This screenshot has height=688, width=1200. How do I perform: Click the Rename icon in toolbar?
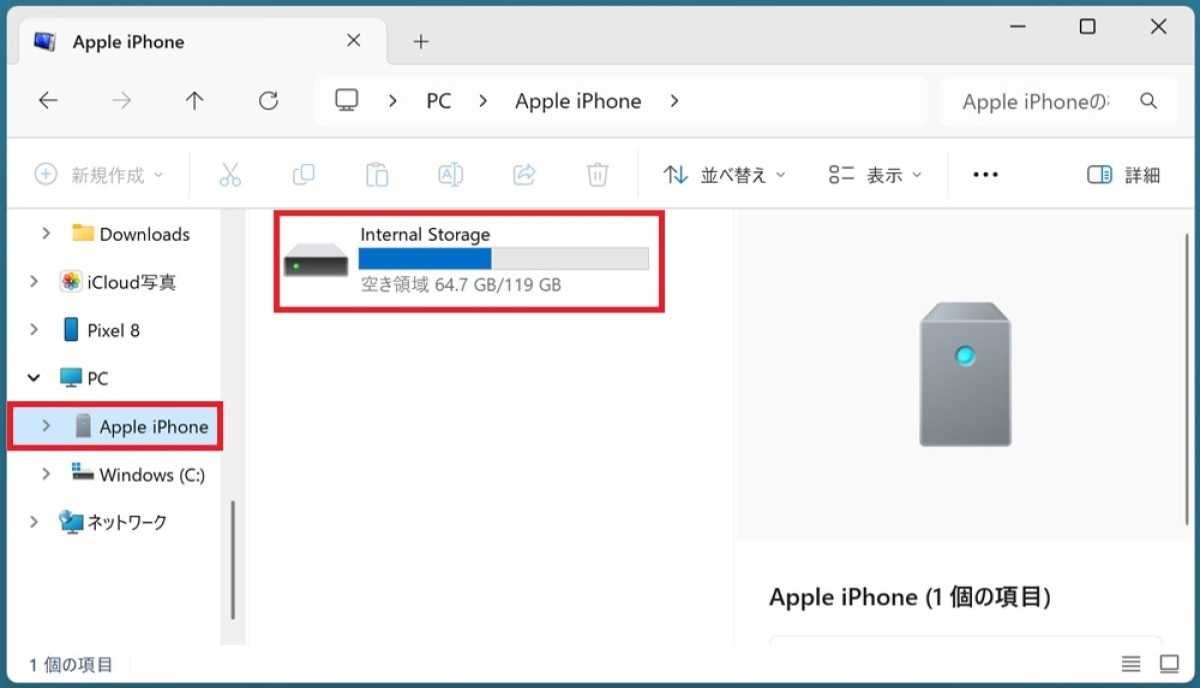pos(451,175)
